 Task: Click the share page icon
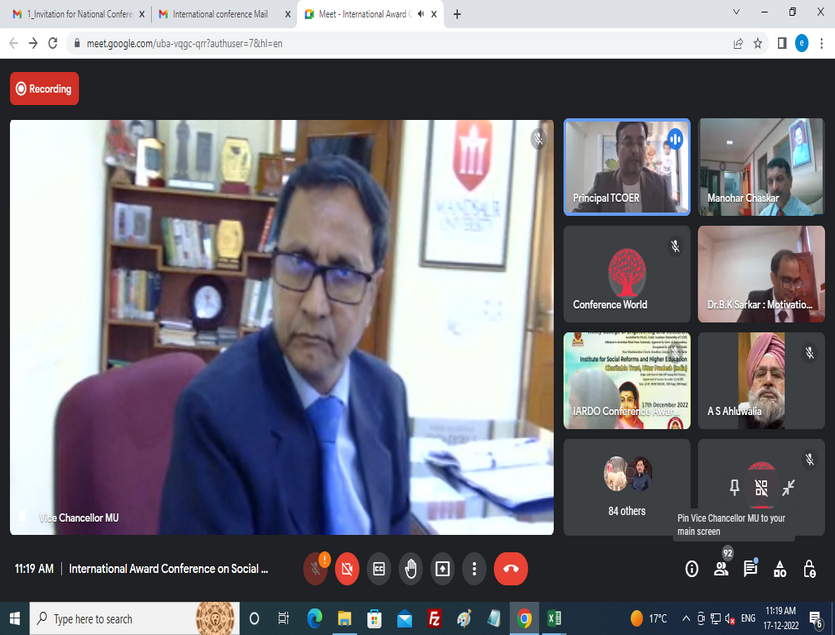[x=738, y=44]
